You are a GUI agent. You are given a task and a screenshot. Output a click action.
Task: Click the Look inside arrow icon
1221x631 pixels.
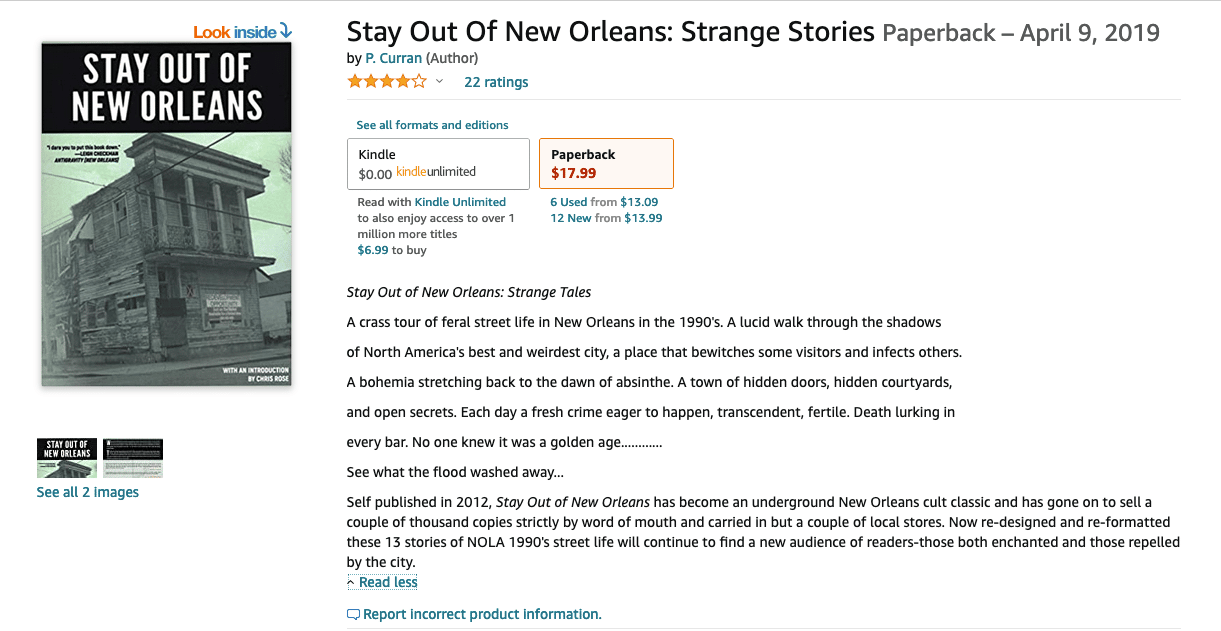point(286,31)
